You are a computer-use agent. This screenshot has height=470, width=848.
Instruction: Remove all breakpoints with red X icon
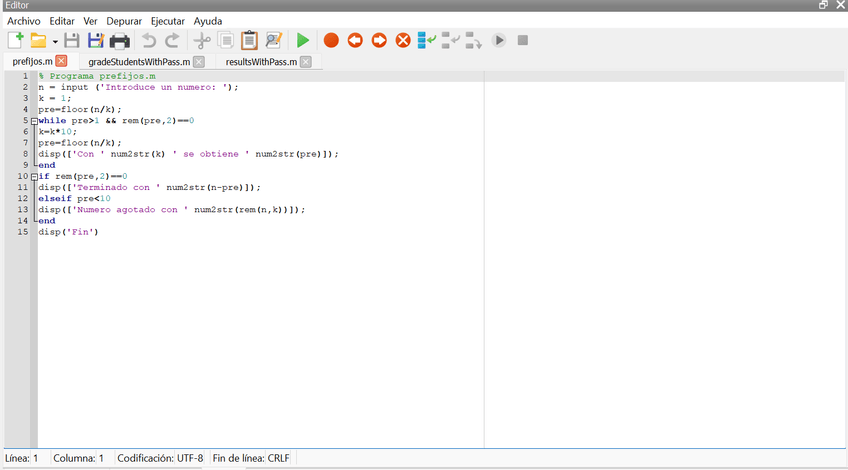pyautogui.click(x=403, y=41)
